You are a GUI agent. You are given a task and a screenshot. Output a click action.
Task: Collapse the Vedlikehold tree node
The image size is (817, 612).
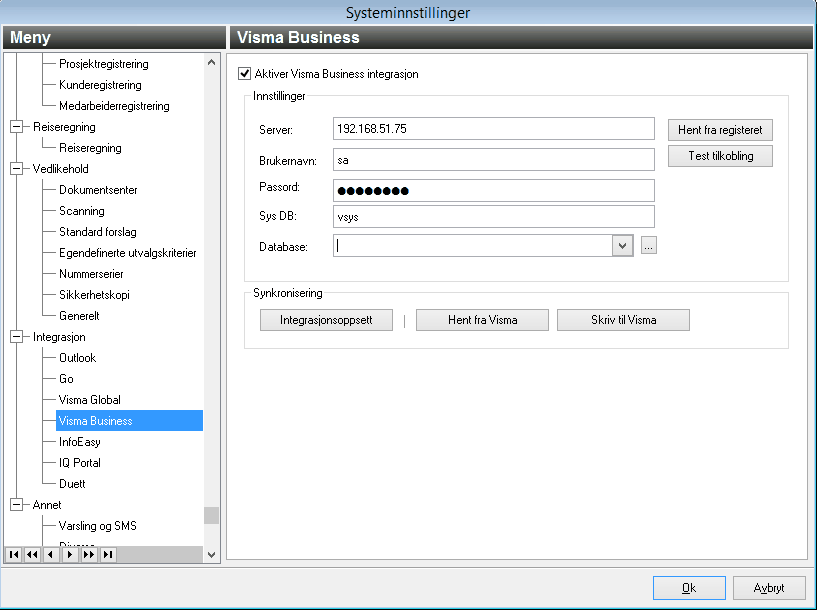pos(17,169)
